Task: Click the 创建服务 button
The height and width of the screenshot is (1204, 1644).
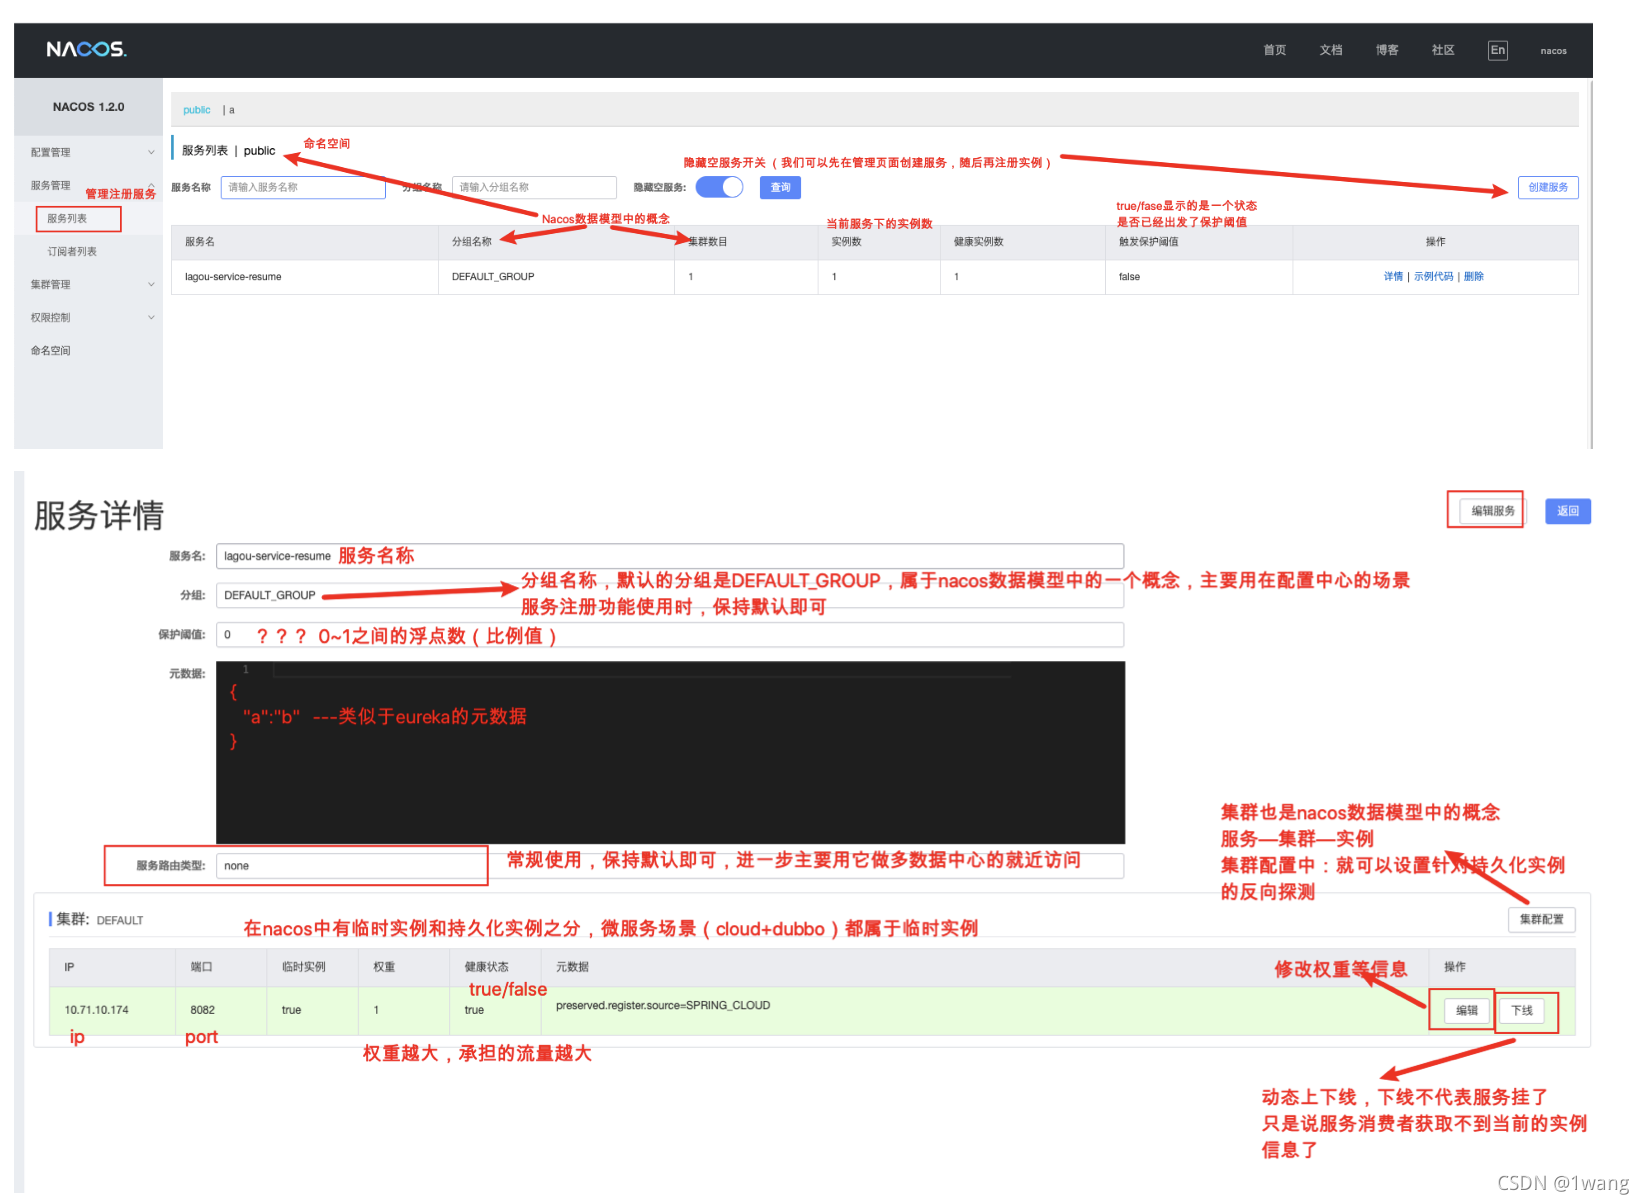Action: 1547,187
